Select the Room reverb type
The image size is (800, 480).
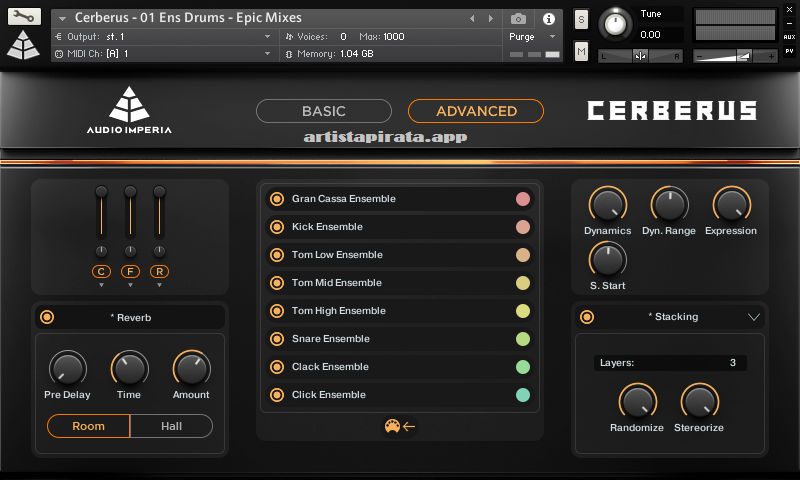pos(88,426)
